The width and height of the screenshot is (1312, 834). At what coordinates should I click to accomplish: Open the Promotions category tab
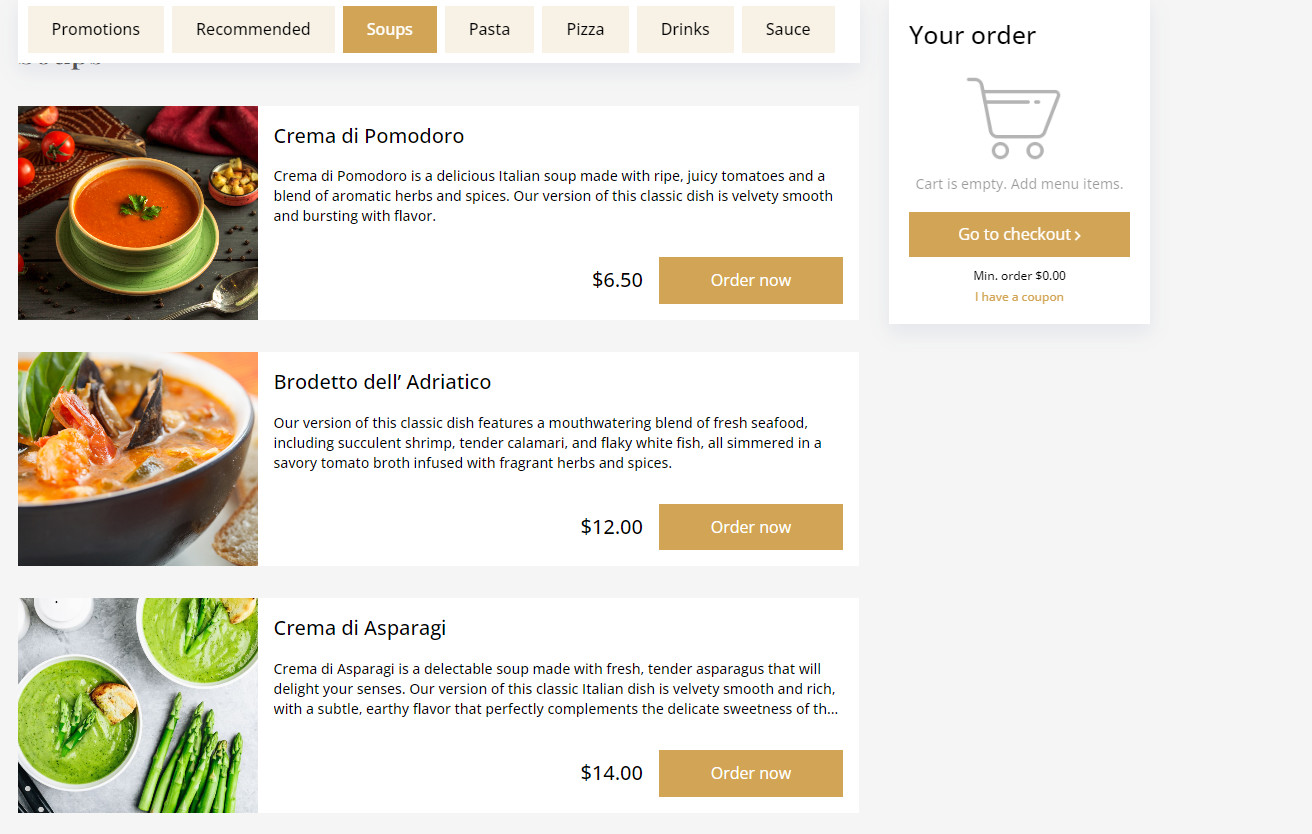(96, 29)
